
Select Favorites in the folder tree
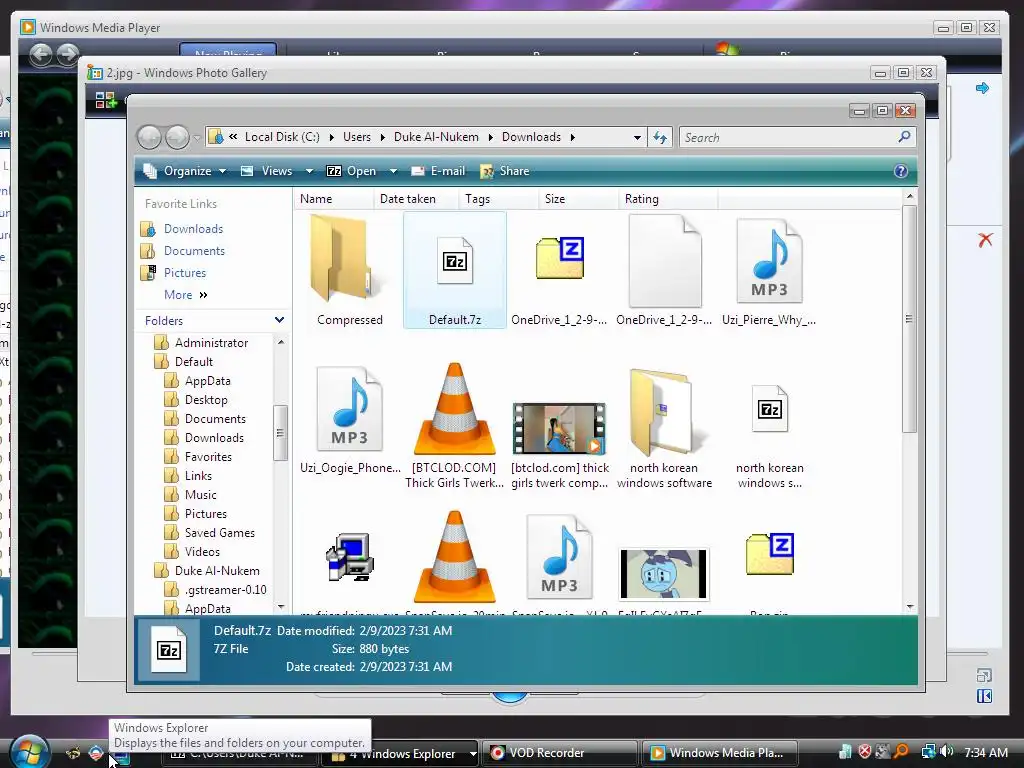point(208,456)
